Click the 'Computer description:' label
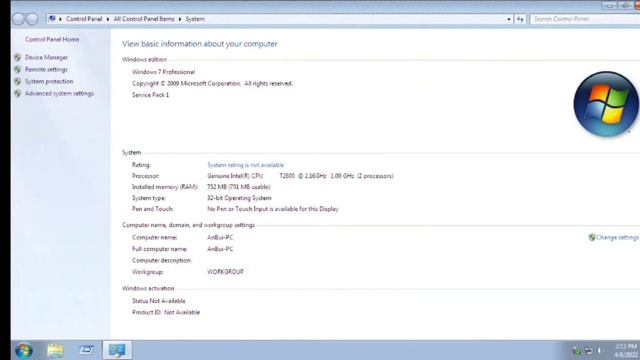This screenshot has width=640, height=360. coord(162,260)
